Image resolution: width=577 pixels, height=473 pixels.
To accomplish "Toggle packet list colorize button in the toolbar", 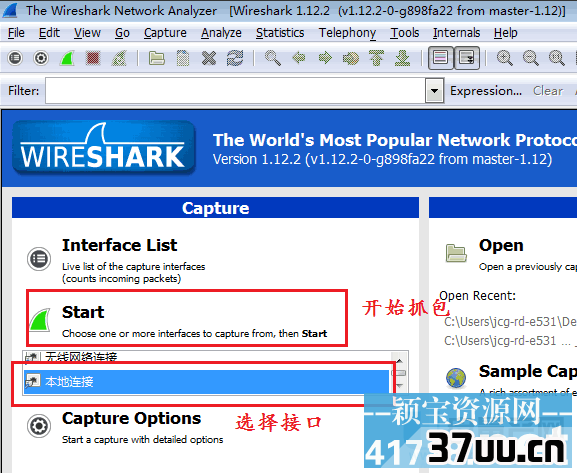I will 440,58.
